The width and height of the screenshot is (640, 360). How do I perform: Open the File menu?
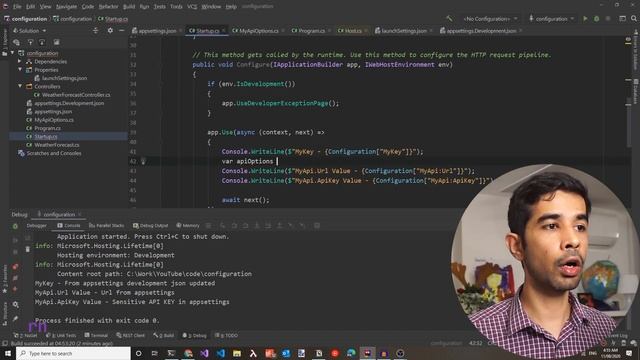pos(17,7)
